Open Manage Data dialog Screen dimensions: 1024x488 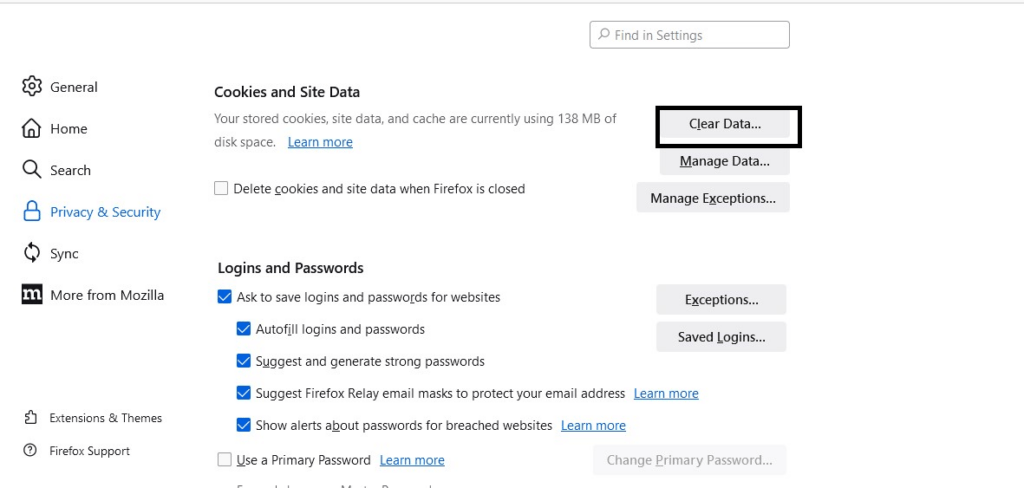725,161
